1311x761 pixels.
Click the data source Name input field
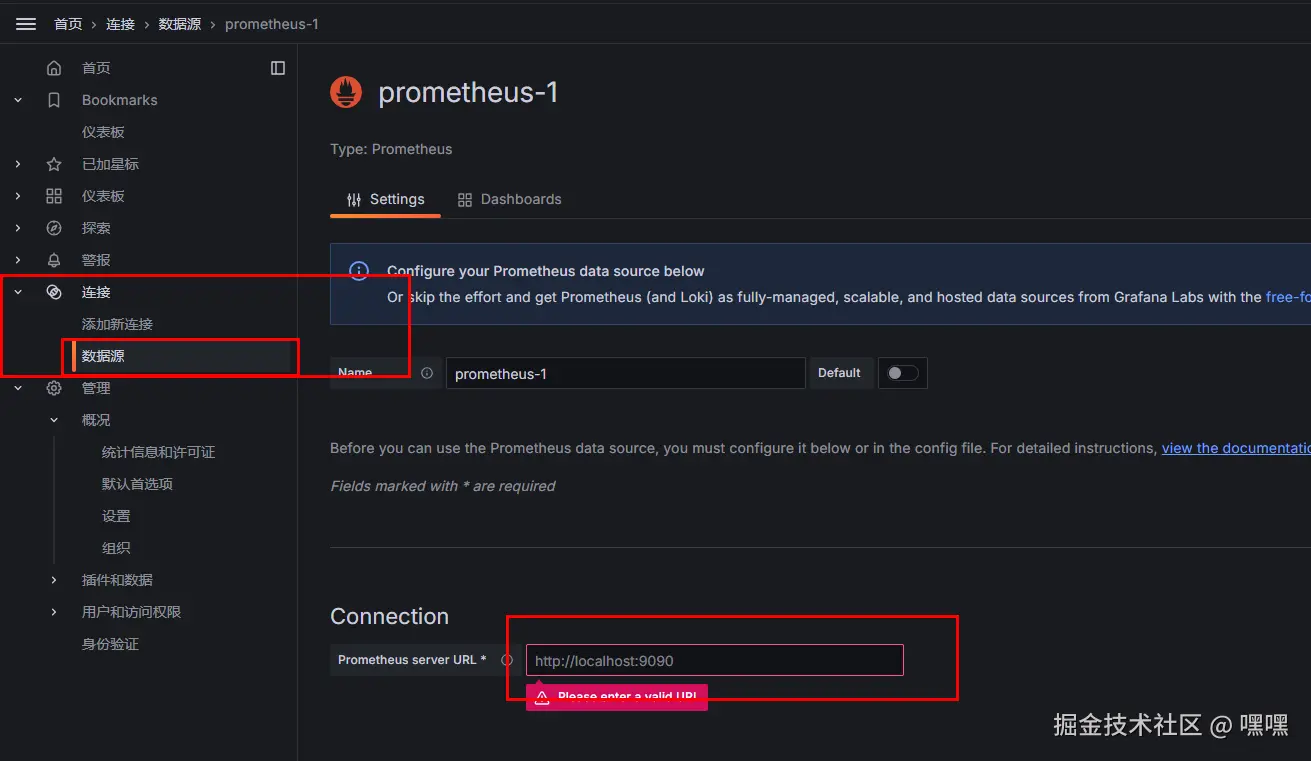pos(625,373)
